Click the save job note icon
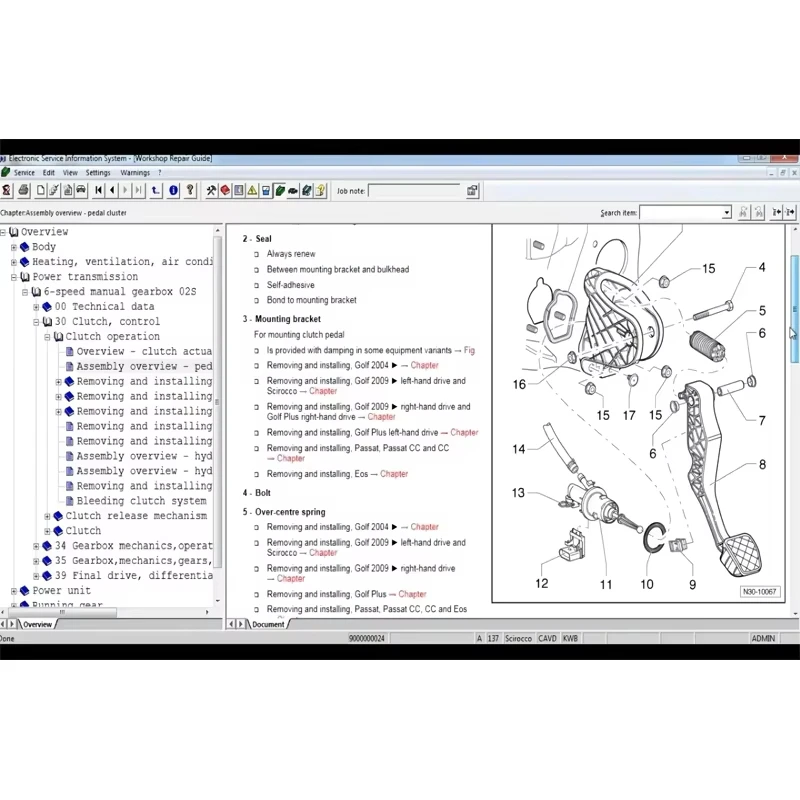 472,191
